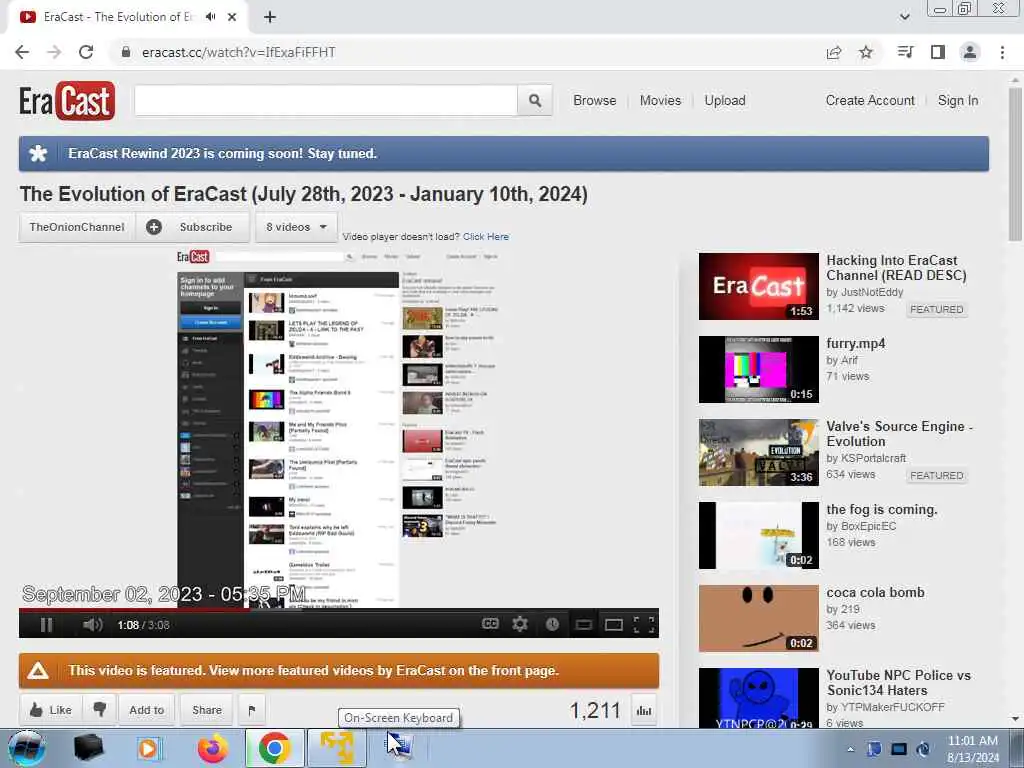The image size is (1024, 768).
Task: Share this video
Action: [x=206, y=710]
